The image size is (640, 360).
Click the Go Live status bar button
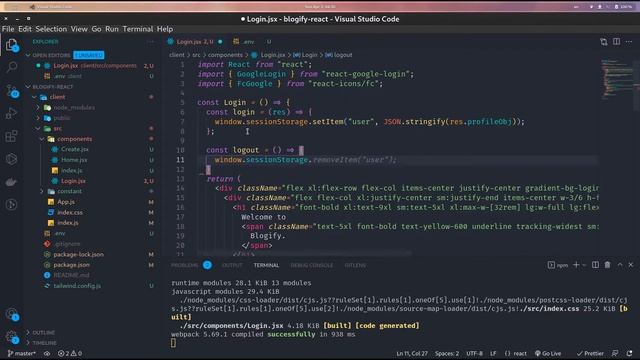point(548,353)
